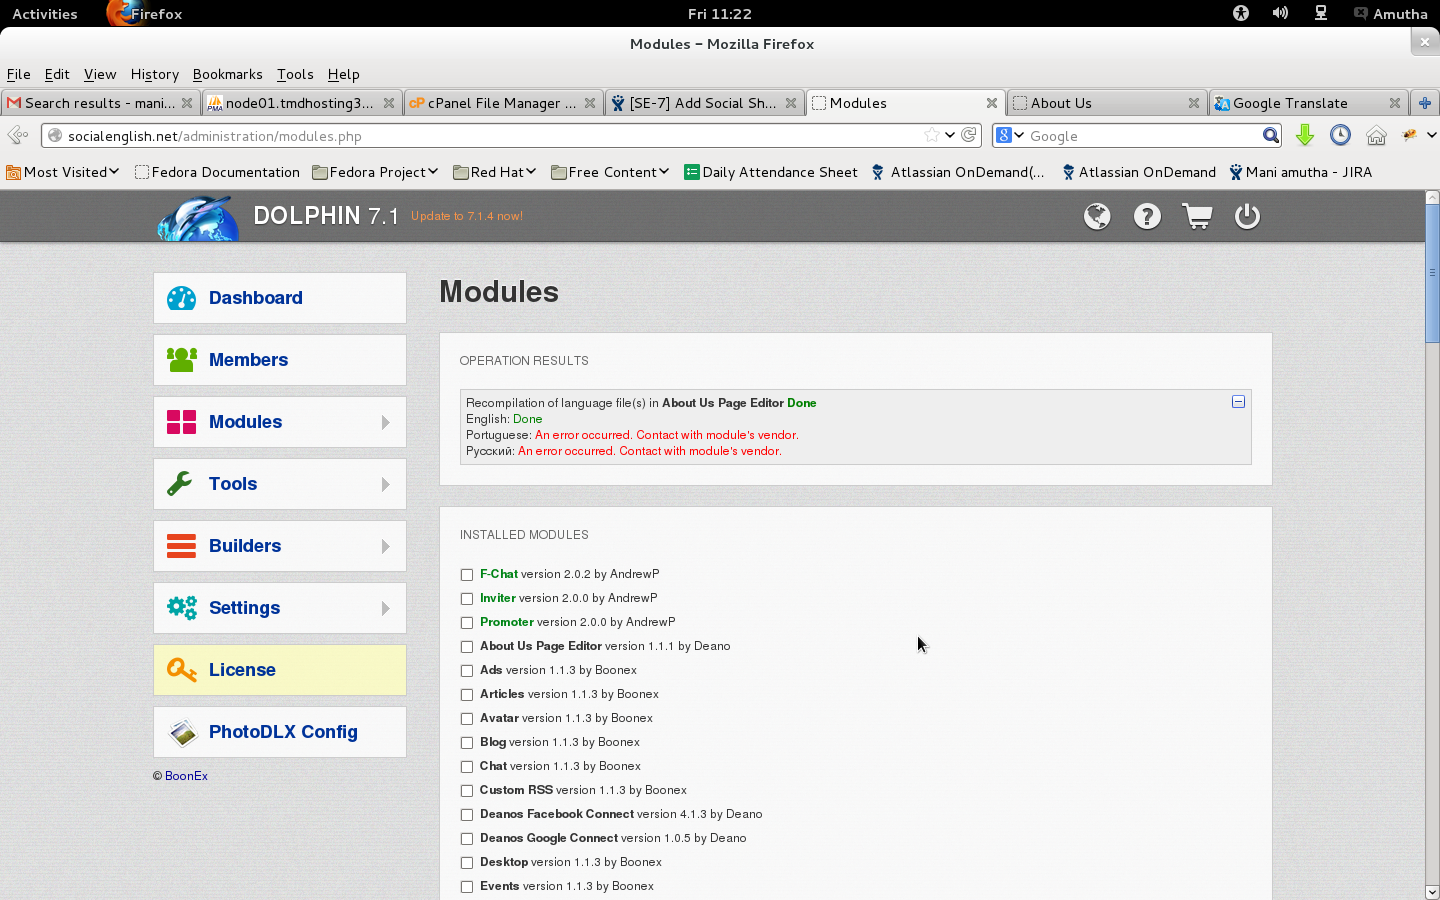
Task: Click the power logout icon
Action: click(x=1247, y=216)
